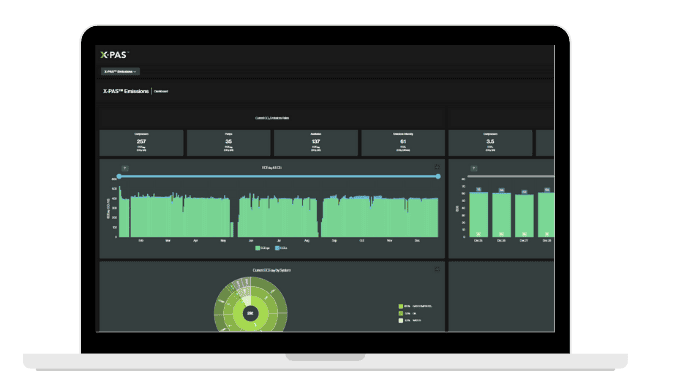Open the X-PAS Emissions dropdown menu
The height and width of the screenshot is (392, 696).
coord(120,71)
